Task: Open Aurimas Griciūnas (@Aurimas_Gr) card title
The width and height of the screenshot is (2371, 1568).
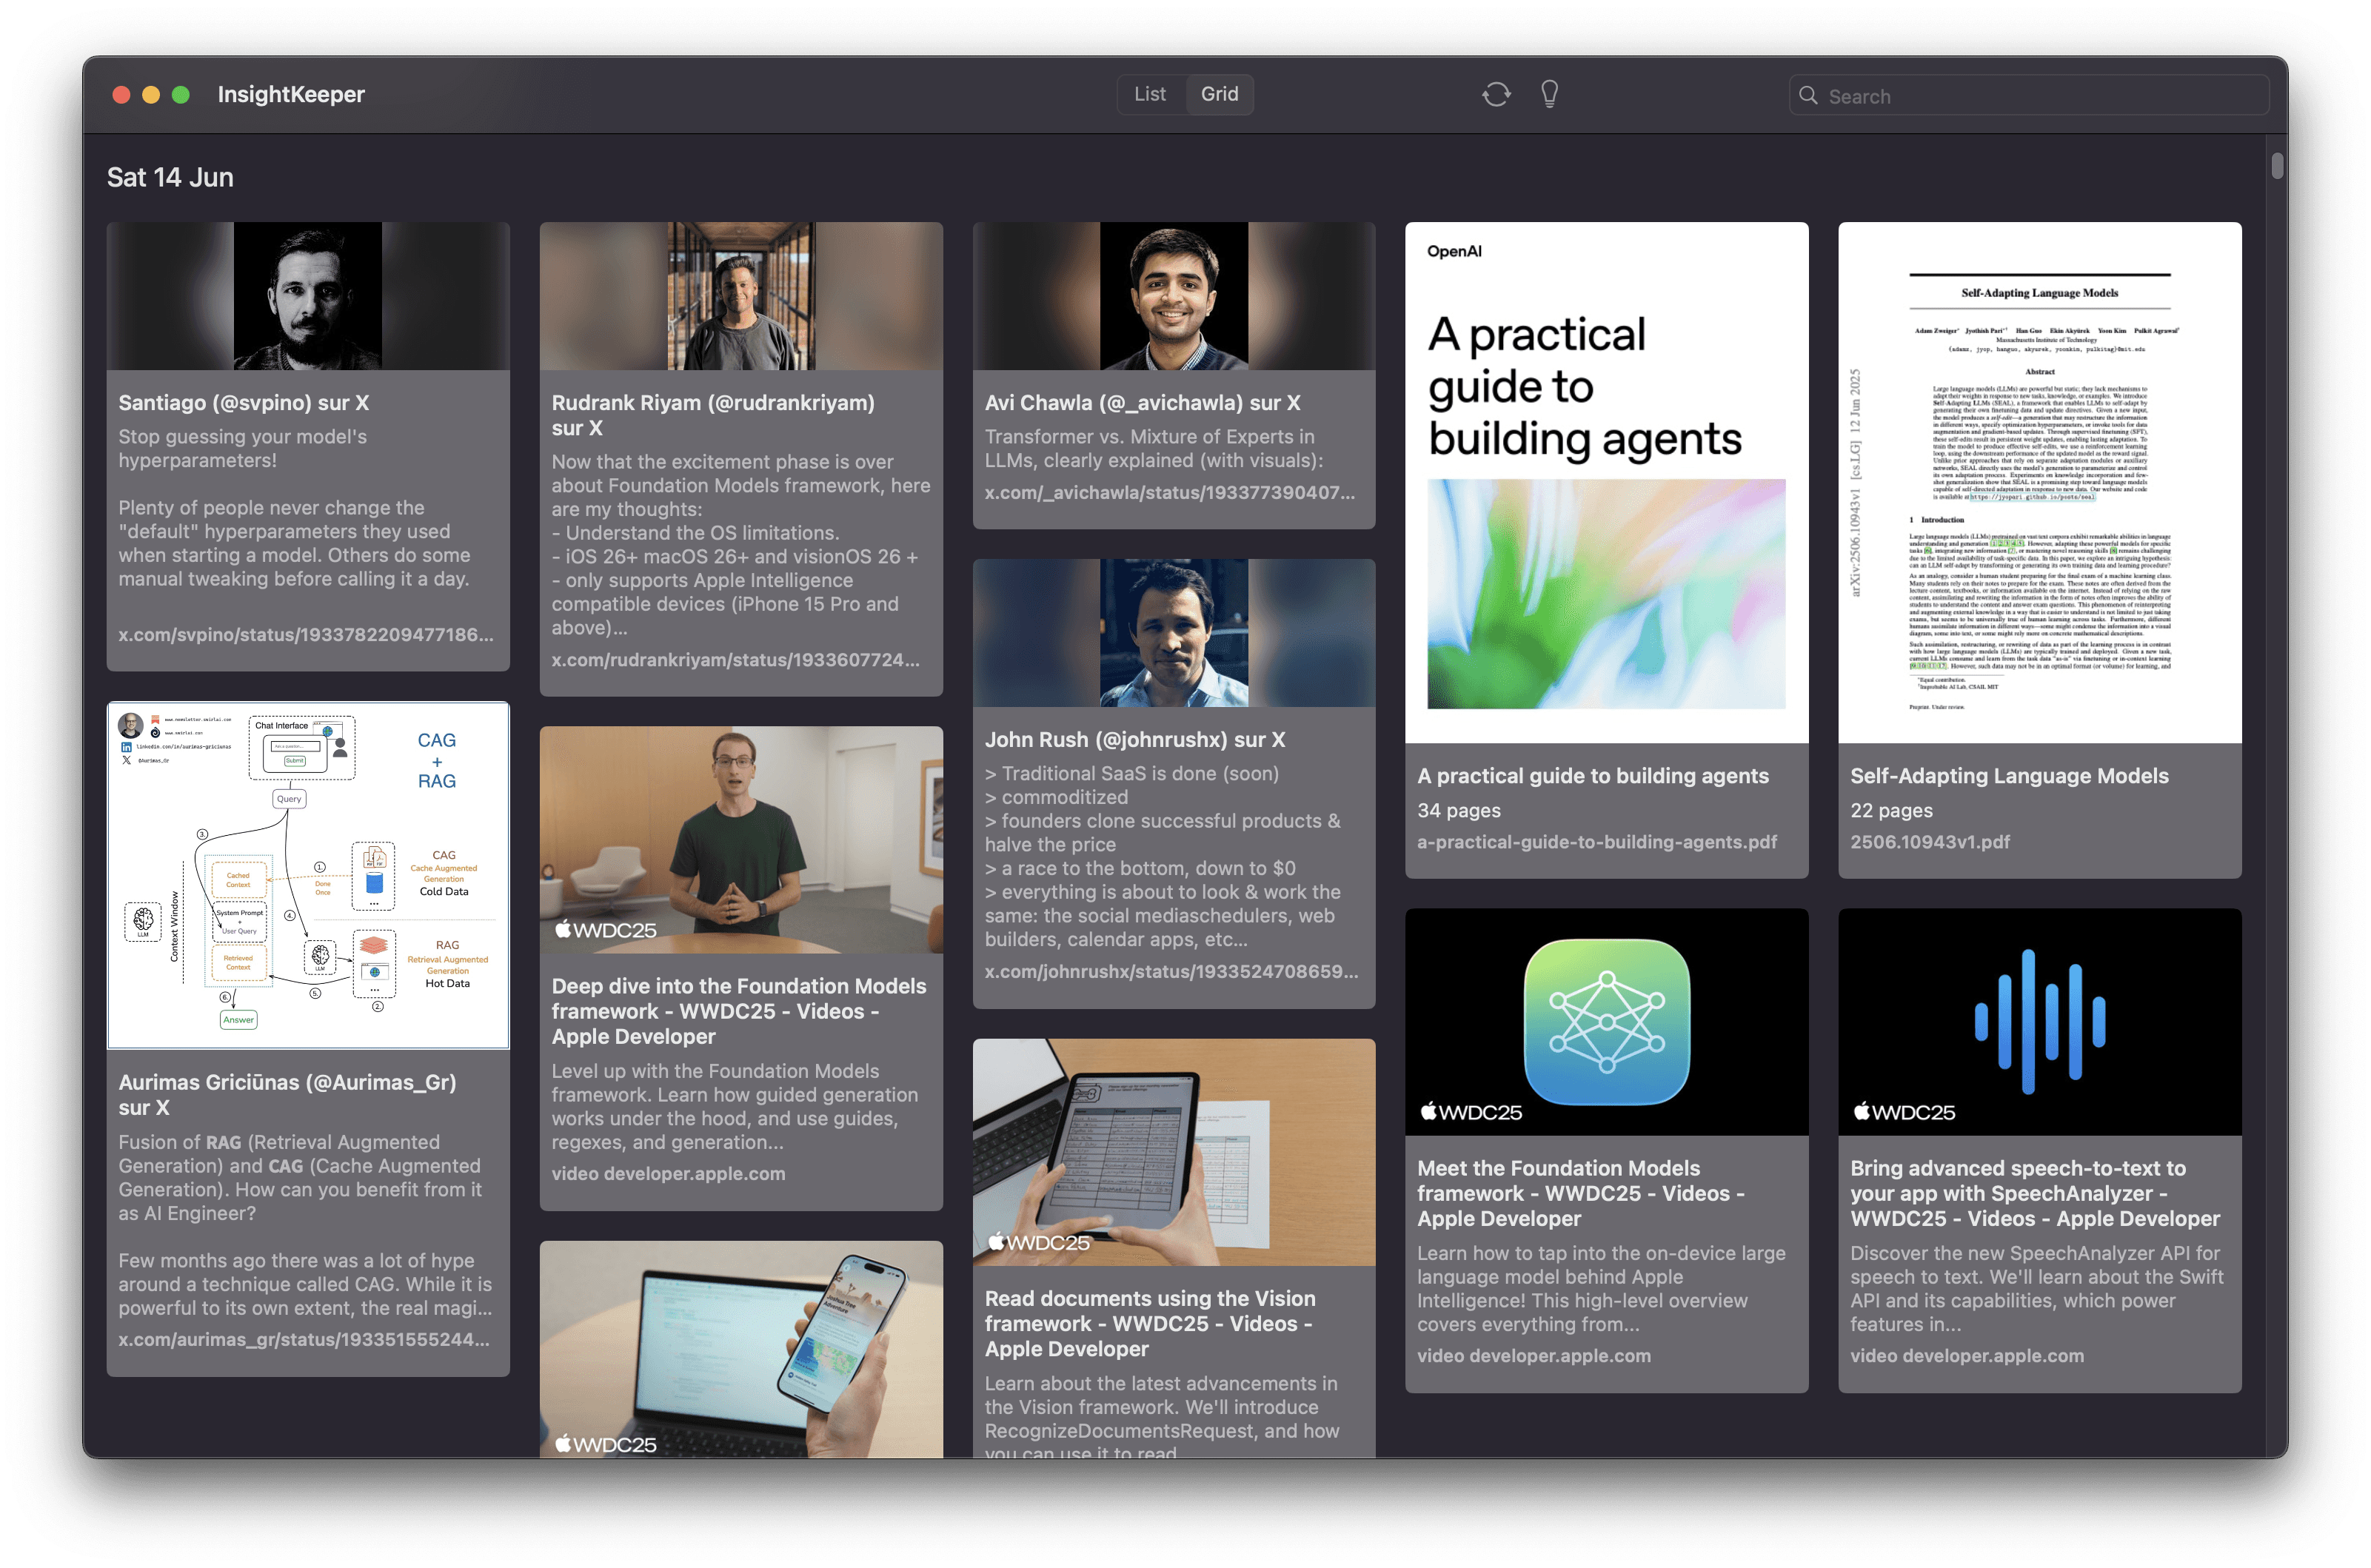Action: tap(287, 1095)
